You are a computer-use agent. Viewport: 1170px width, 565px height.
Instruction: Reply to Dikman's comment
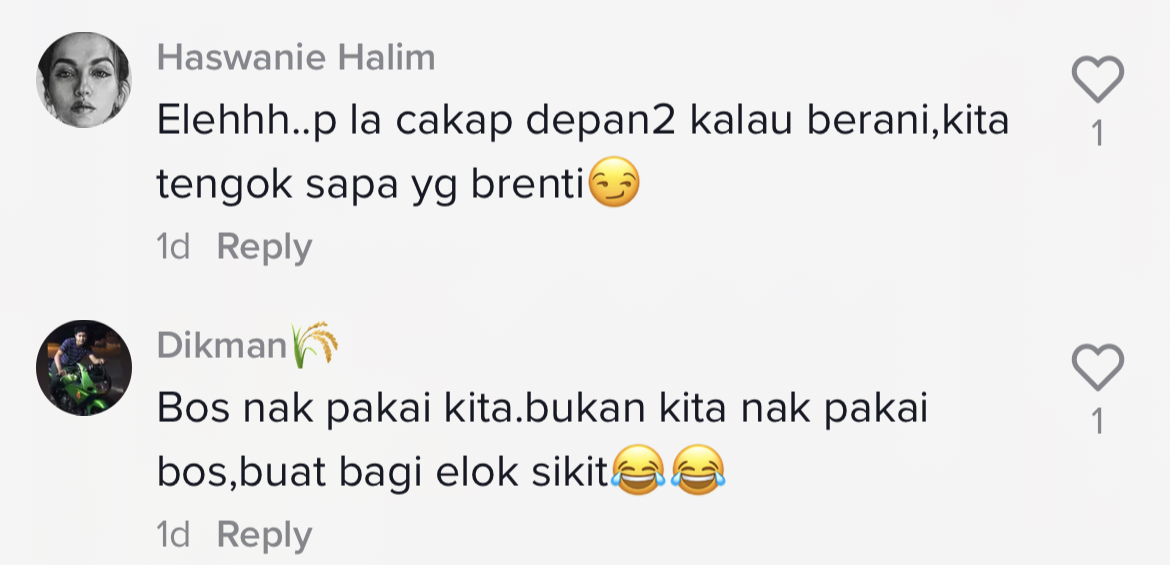coord(264,535)
